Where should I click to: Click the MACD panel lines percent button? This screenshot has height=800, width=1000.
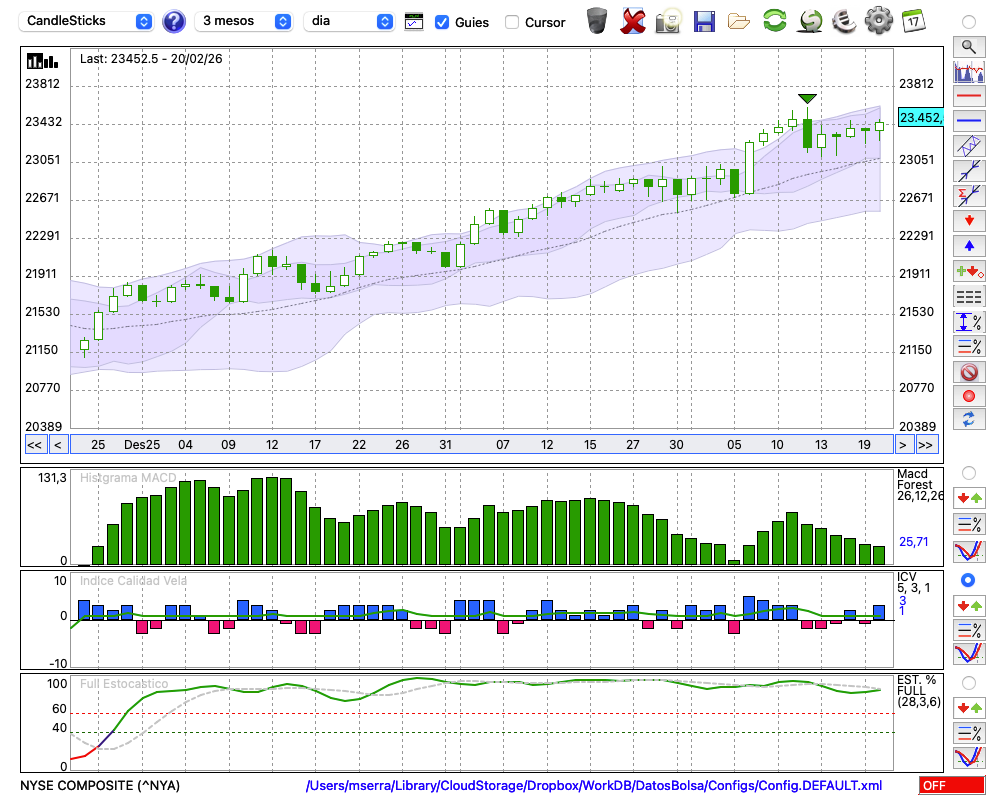pos(969,524)
